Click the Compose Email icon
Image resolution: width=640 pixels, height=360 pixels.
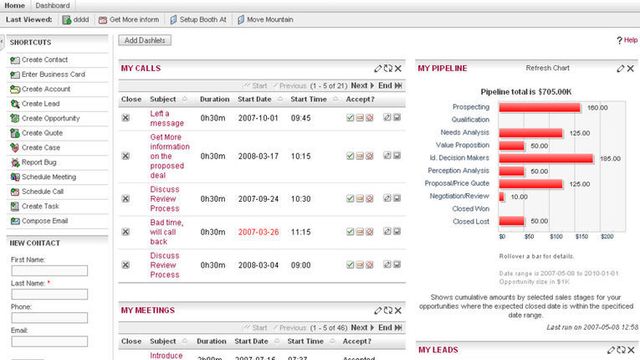[x=15, y=221]
